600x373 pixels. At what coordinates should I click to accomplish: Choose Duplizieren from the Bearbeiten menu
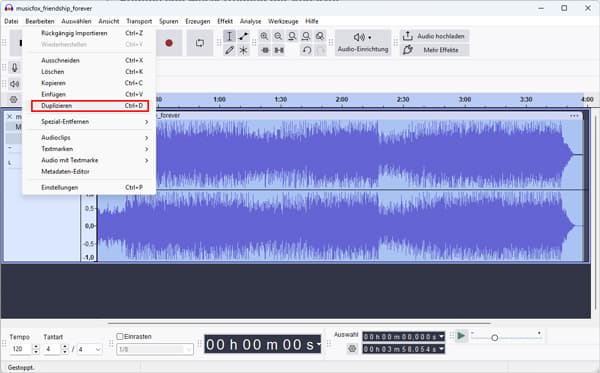point(90,106)
